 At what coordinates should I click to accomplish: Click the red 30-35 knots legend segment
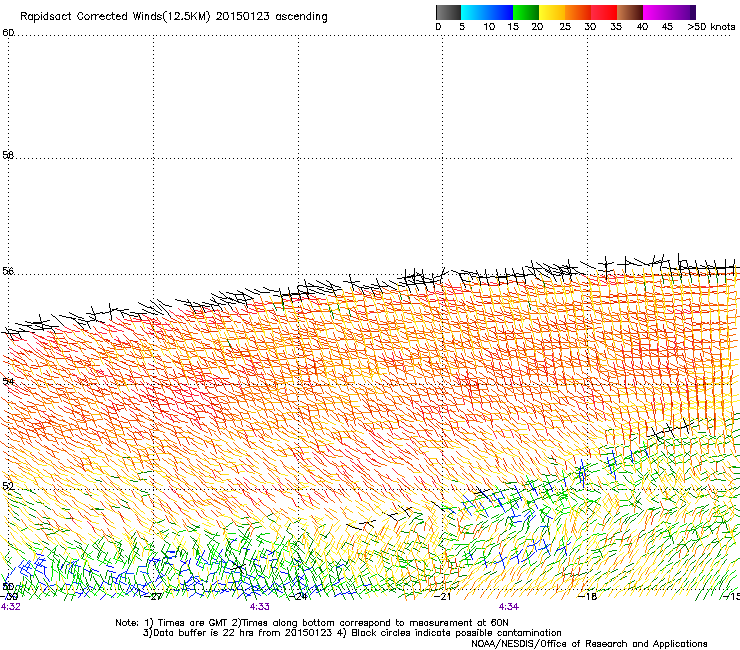(604, 12)
